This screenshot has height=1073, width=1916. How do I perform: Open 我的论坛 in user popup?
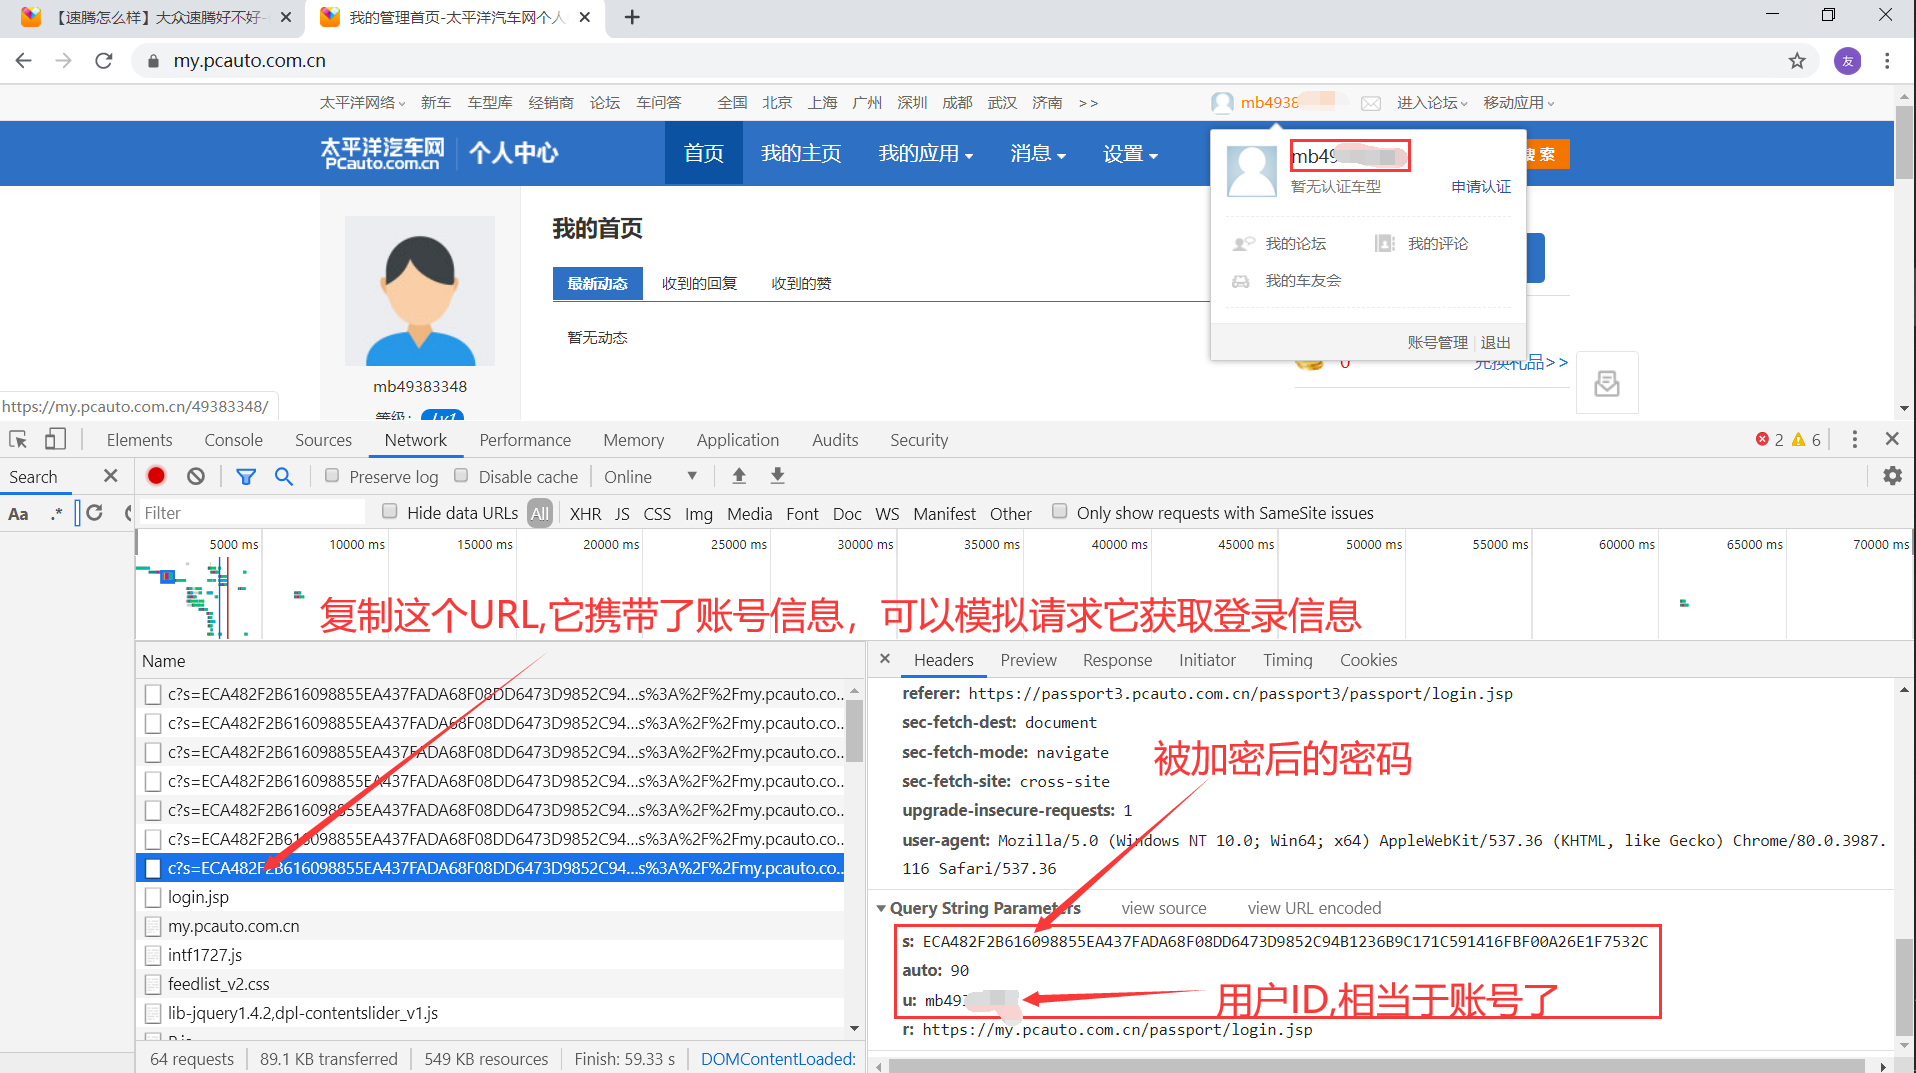point(1295,243)
